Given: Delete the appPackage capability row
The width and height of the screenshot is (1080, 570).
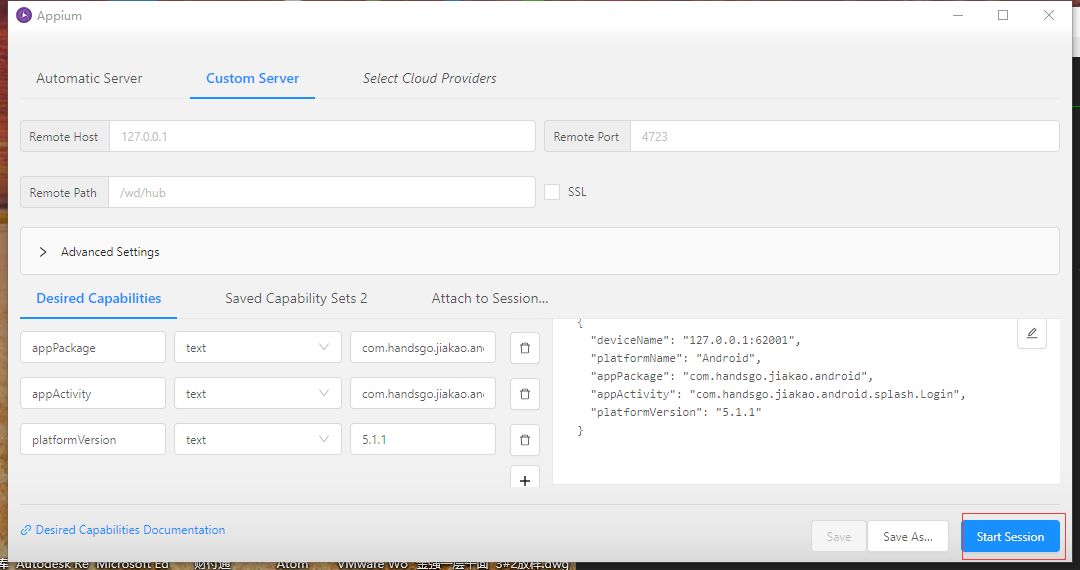Looking at the screenshot, I should coord(525,348).
